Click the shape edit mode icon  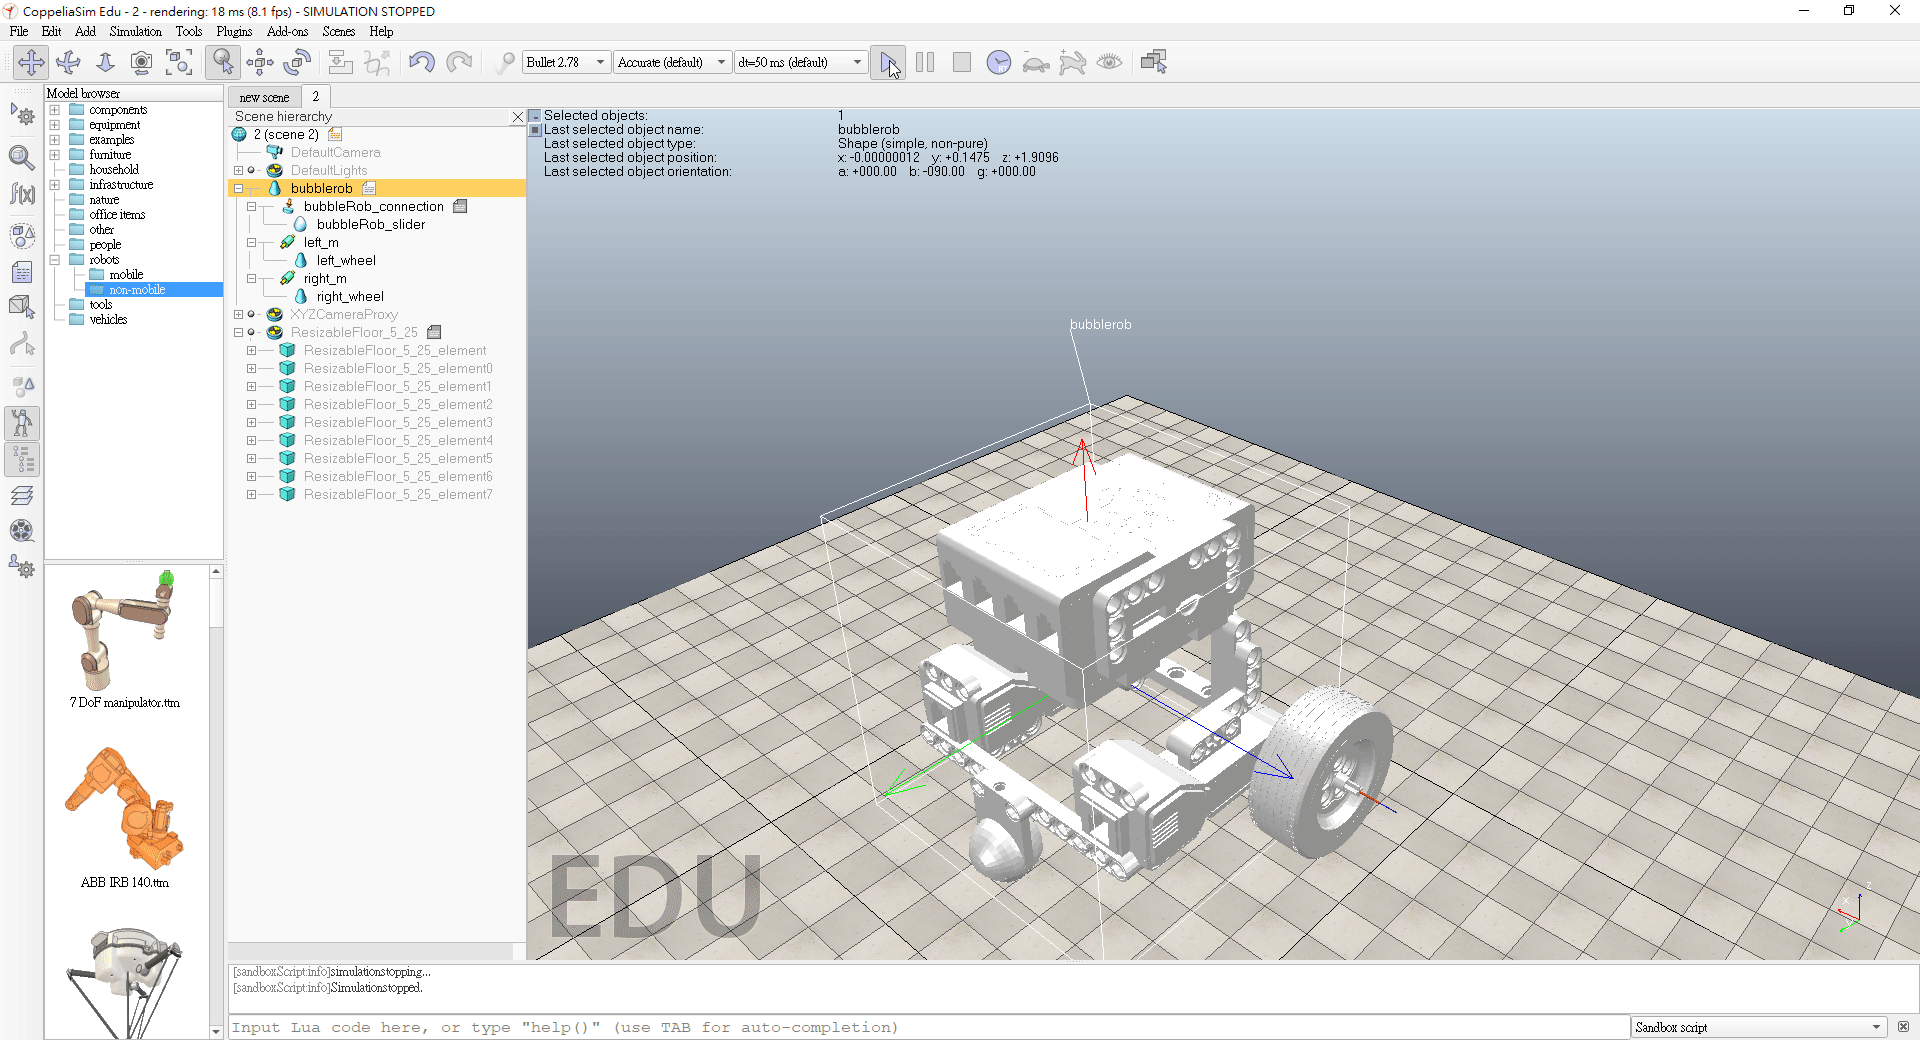22,308
